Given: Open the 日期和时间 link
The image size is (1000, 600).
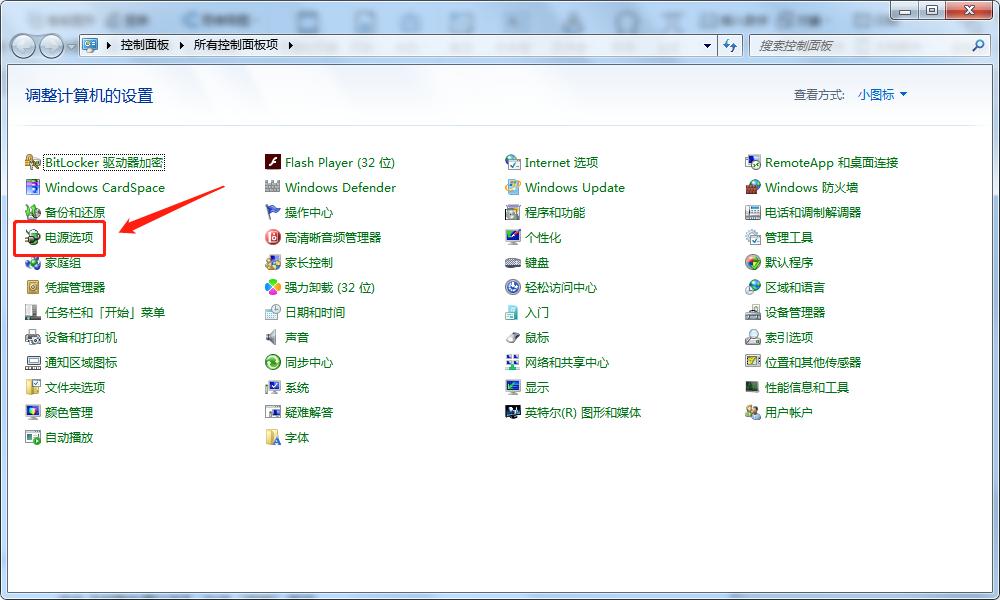Looking at the screenshot, I should (x=315, y=312).
